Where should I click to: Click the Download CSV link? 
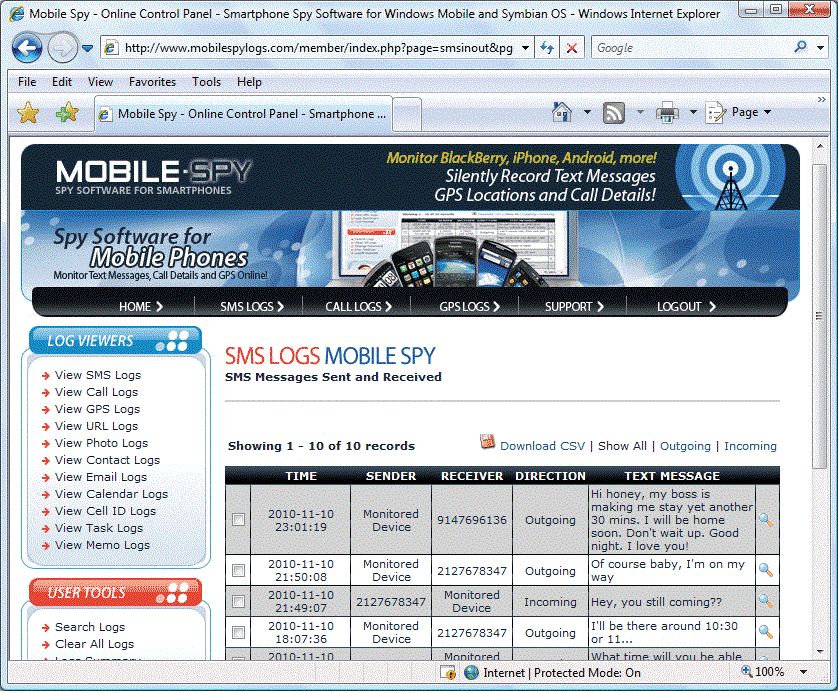[542, 446]
